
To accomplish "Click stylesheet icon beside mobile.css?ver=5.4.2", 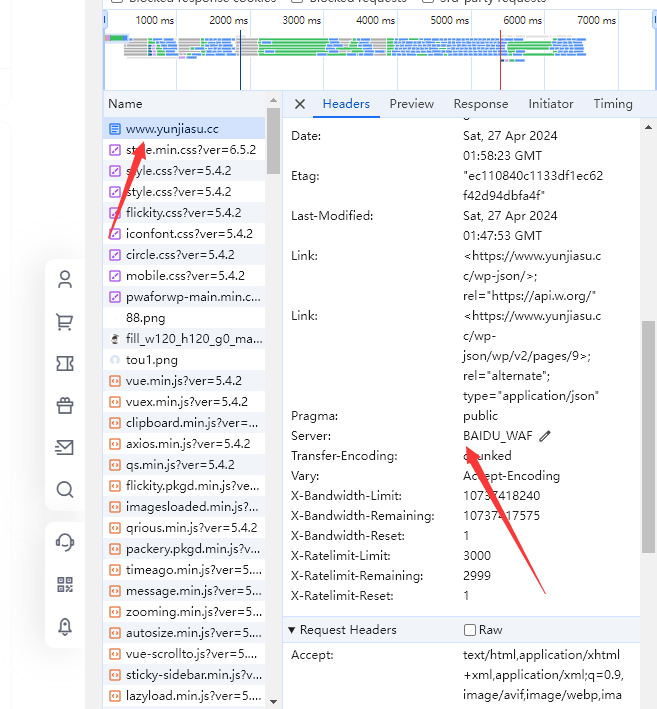I will 115,276.
